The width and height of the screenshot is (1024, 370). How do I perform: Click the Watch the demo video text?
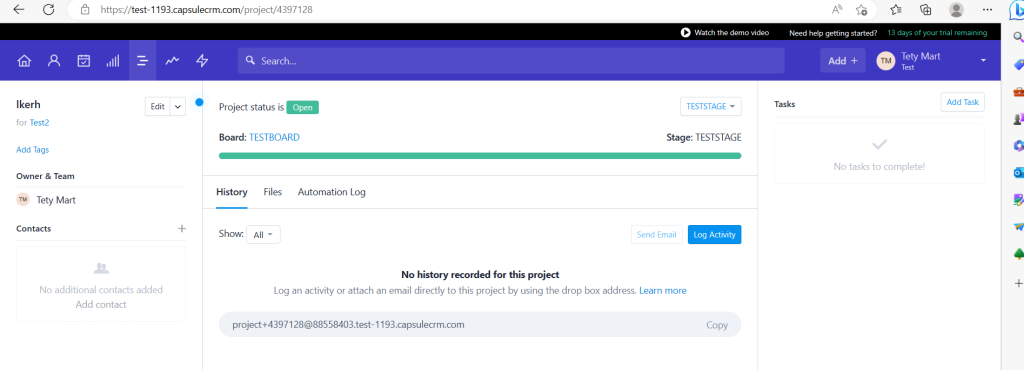coord(731,33)
